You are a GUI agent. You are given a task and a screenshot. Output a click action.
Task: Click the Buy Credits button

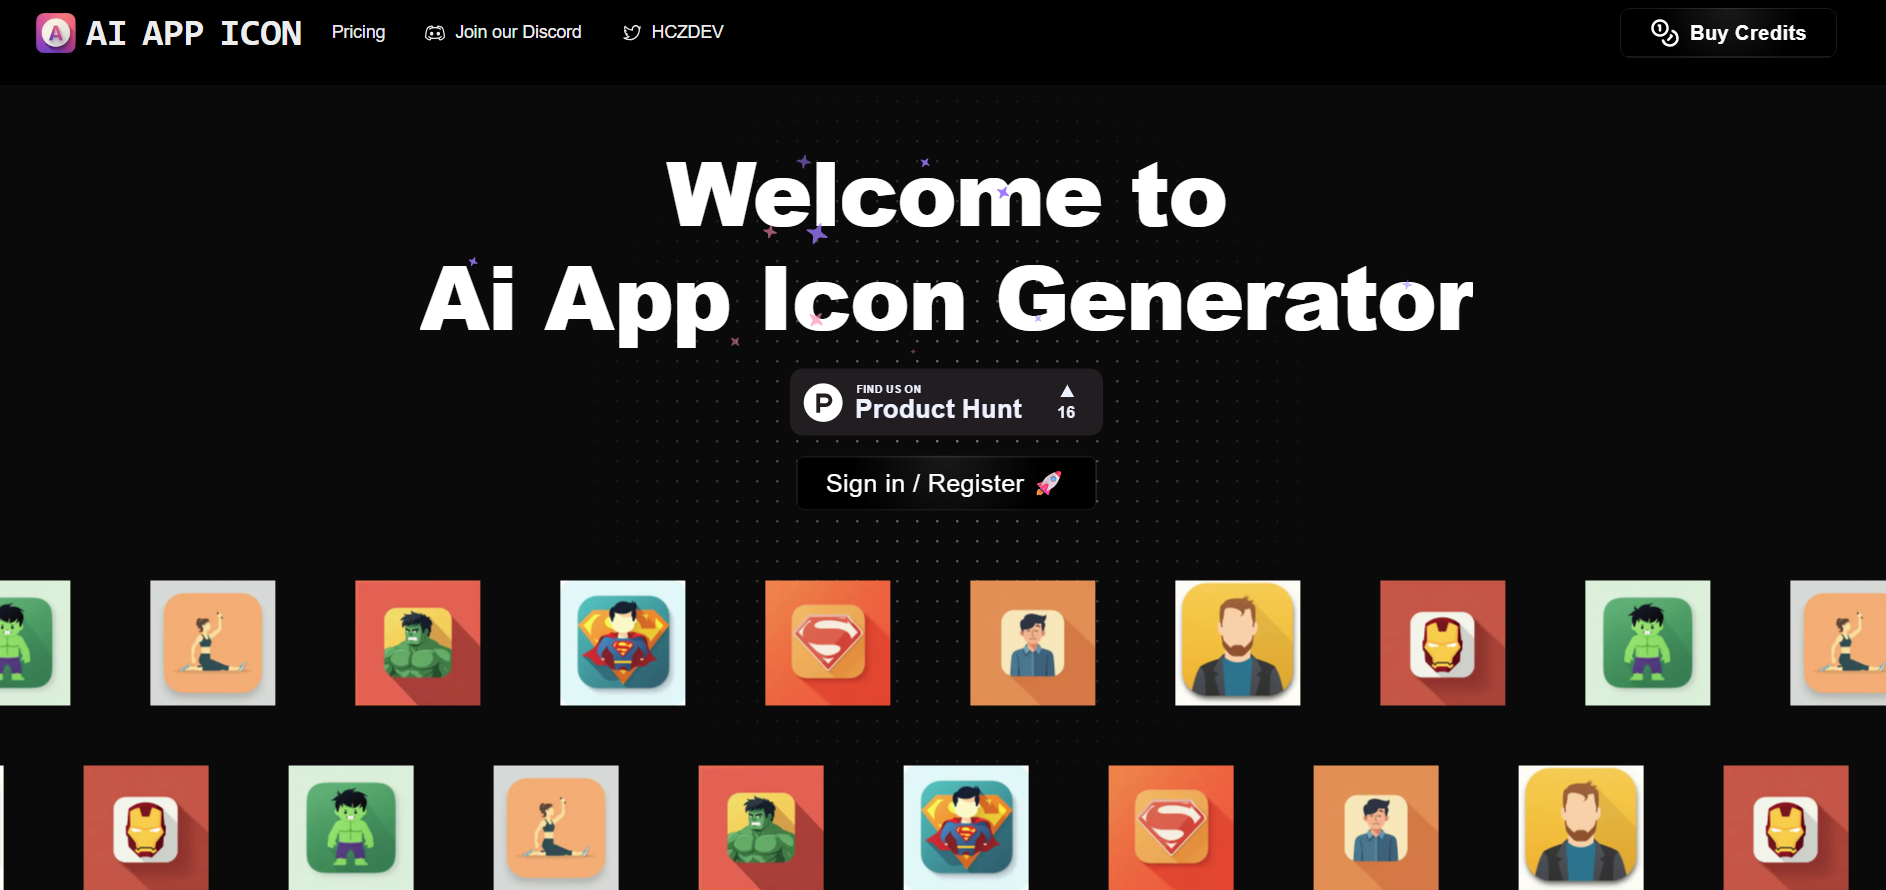(x=1728, y=33)
